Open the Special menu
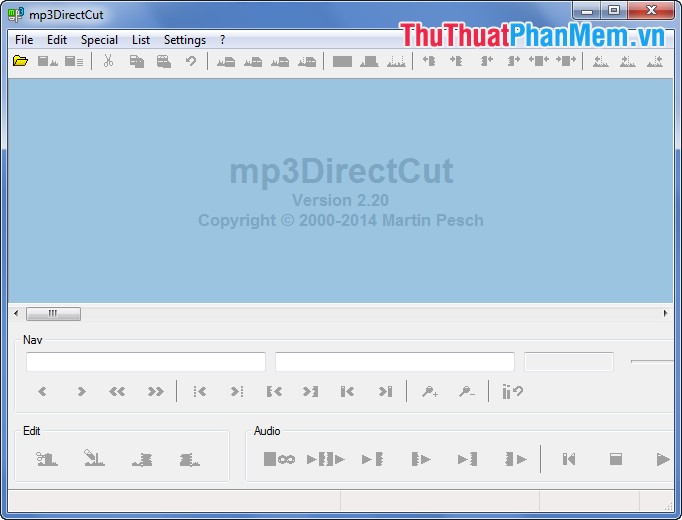682x520 pixels. [x=99, y=40]
